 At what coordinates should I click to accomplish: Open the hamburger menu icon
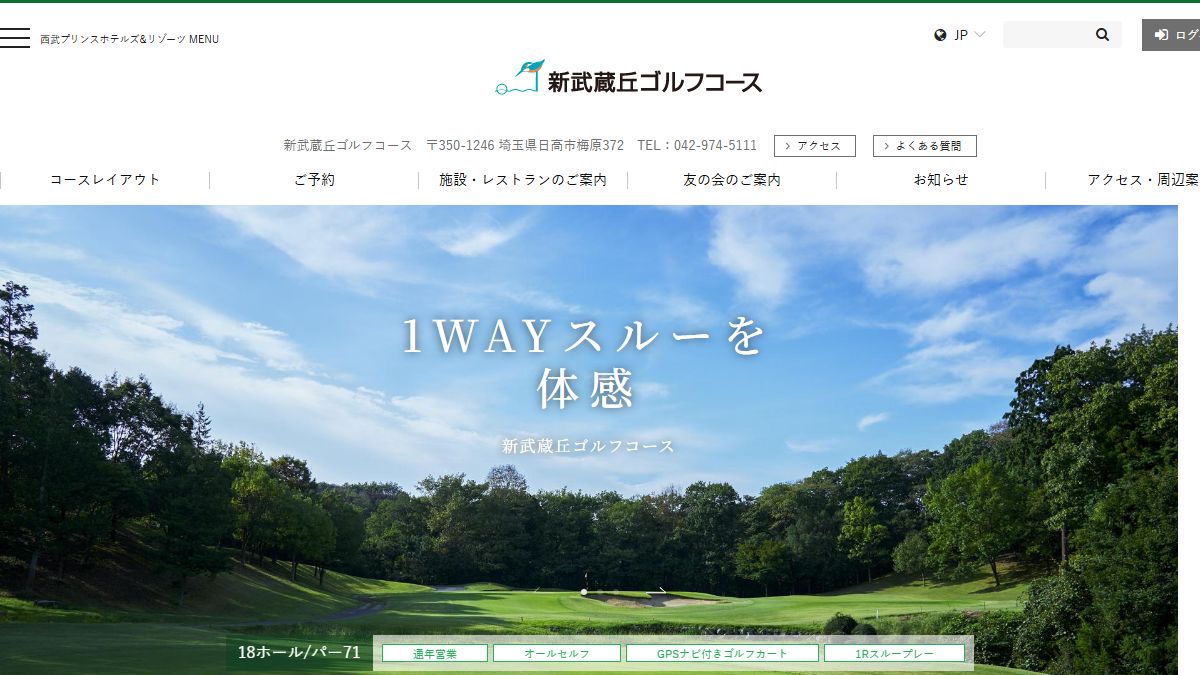(14, 38)
